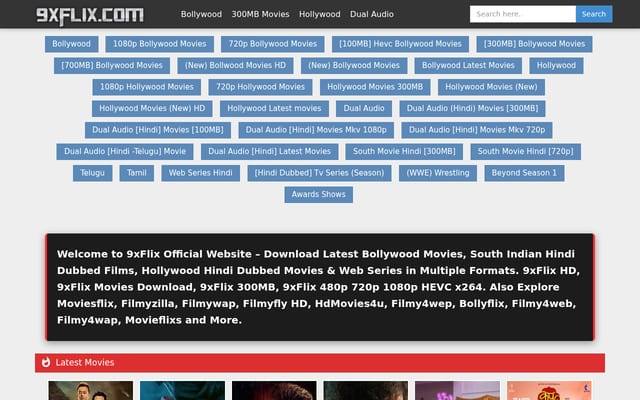Open Hollywood Latest movies category
Viewport: 640px width, 400px height.
click(274, 109)
